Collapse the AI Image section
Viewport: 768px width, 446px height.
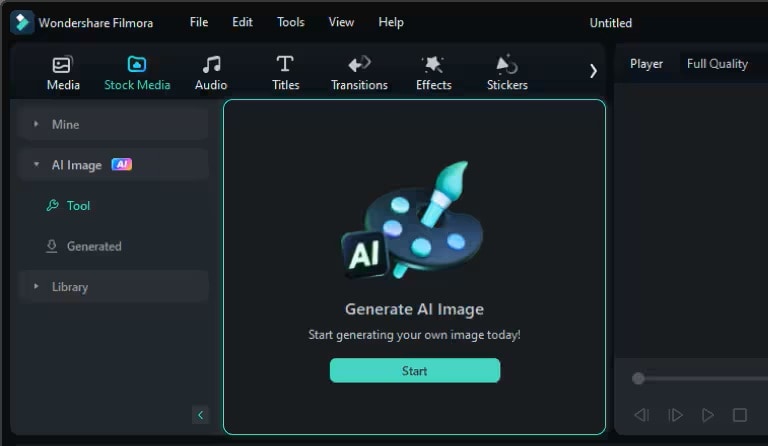[116, 165]
